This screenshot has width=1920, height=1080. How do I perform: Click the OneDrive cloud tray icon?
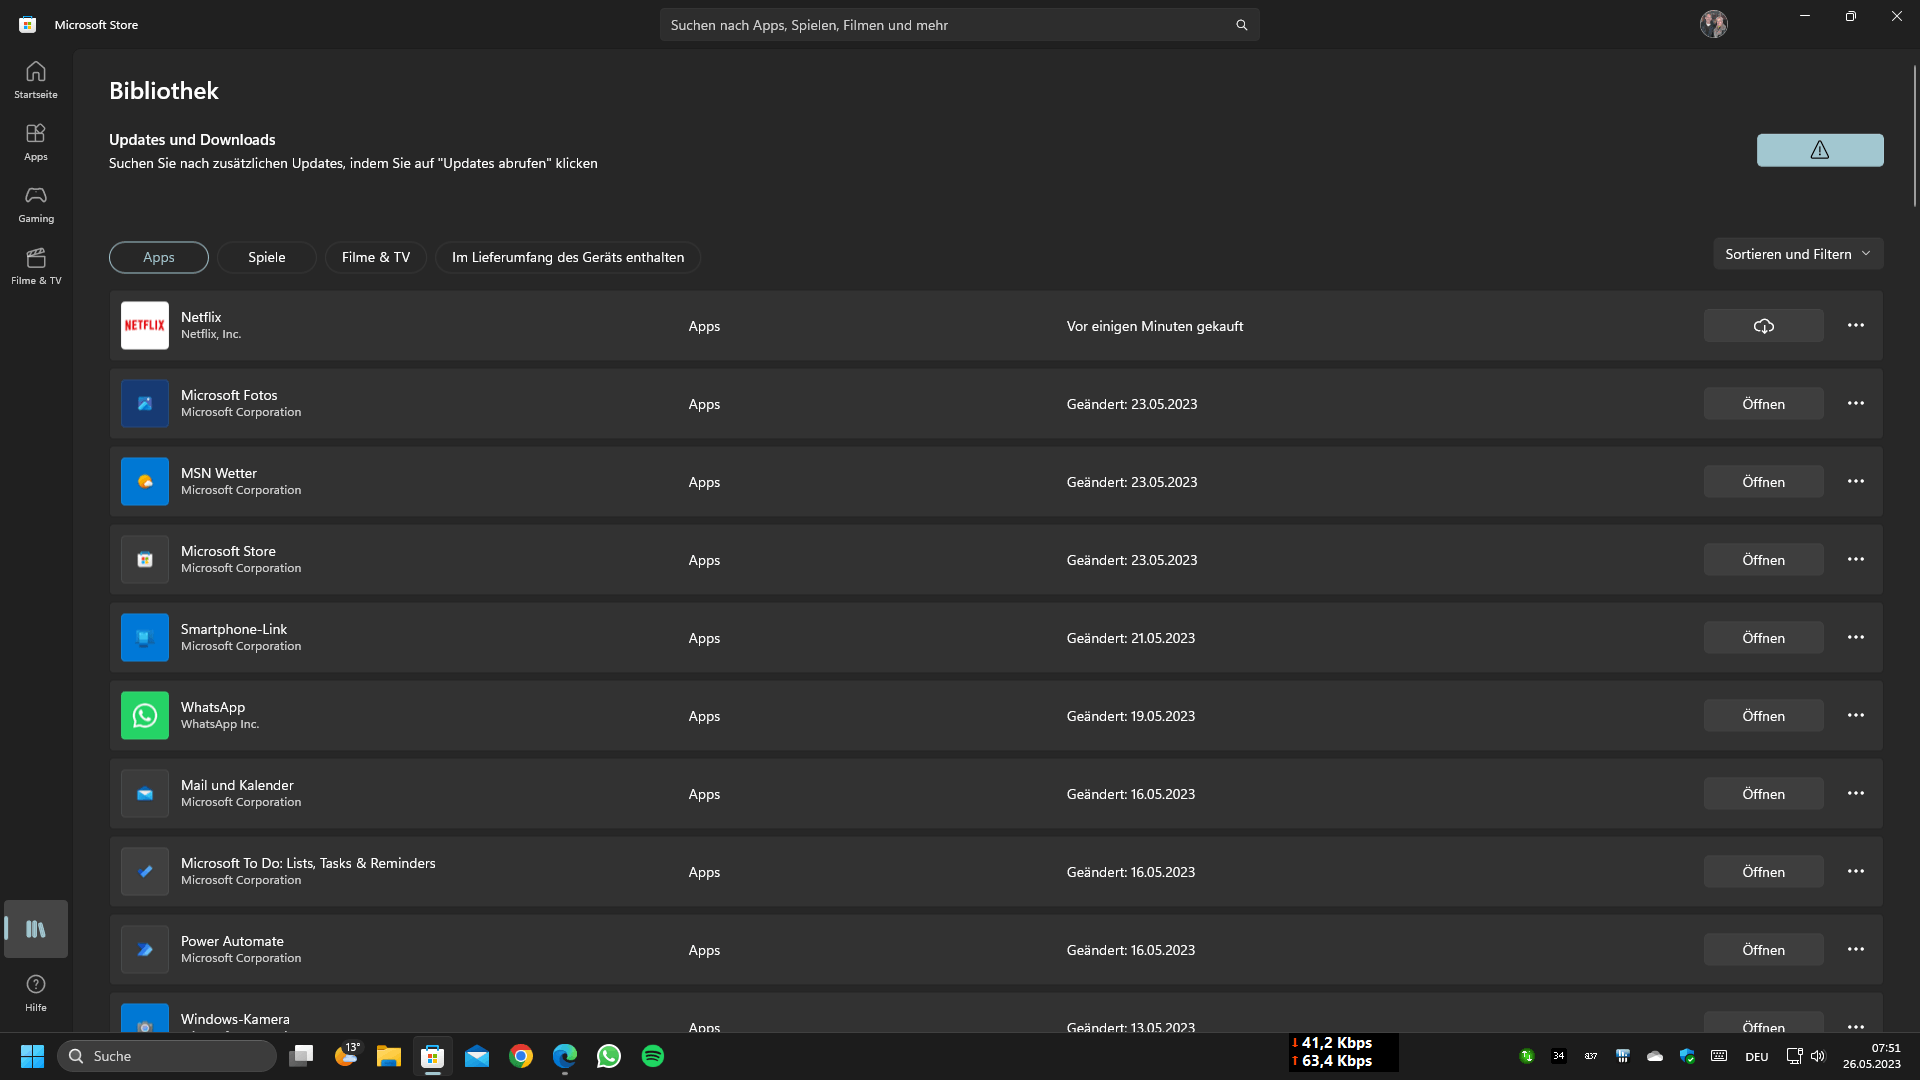[1655, 1056]
